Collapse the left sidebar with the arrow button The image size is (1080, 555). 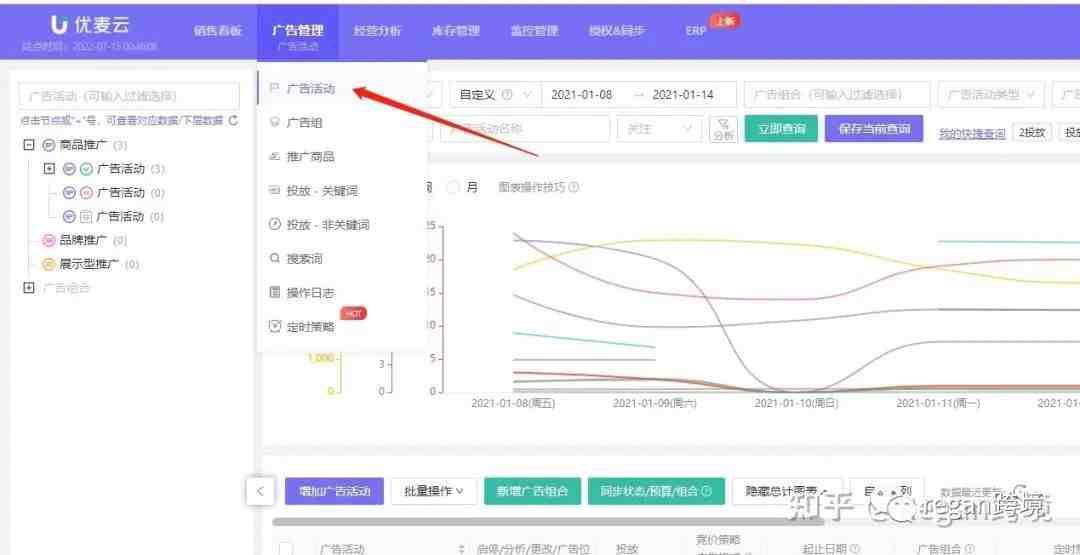tap(260, 491)
